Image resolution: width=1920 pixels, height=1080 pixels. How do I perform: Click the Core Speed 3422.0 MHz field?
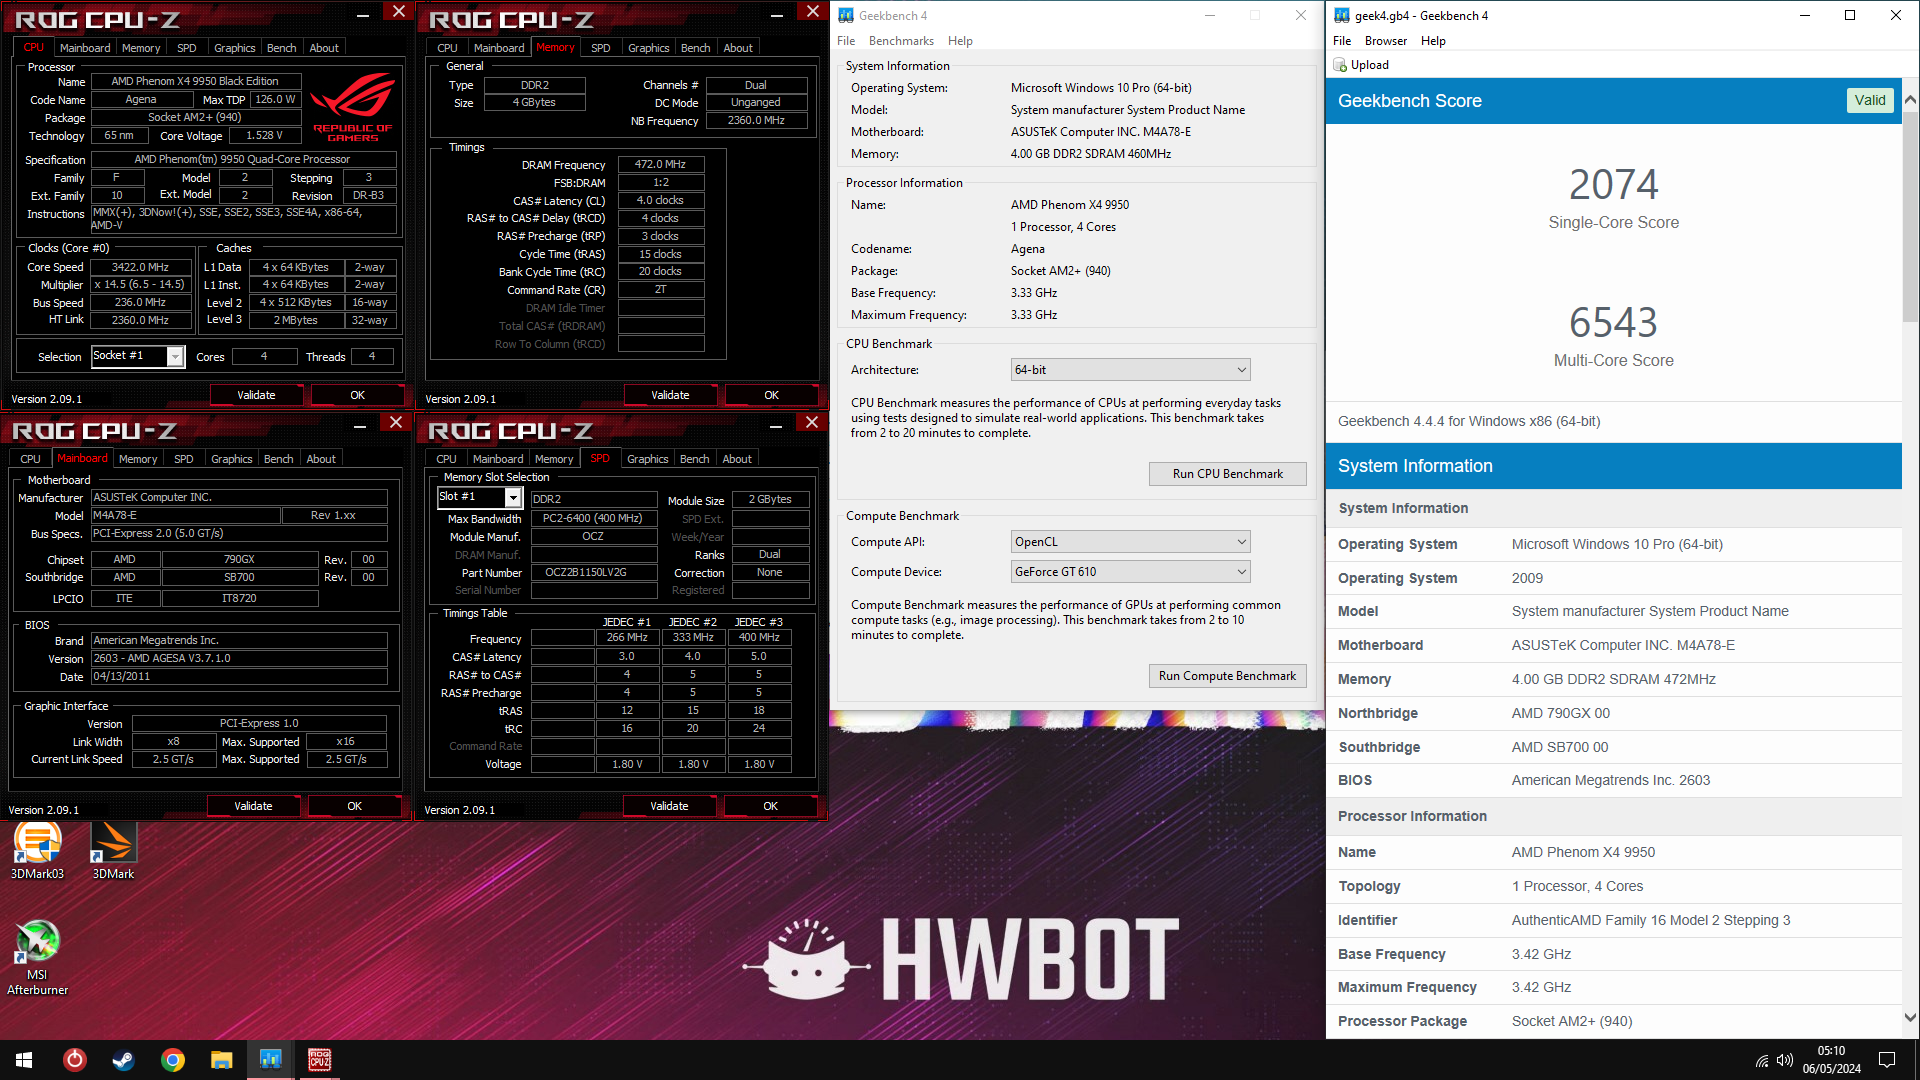coord(140,267)
